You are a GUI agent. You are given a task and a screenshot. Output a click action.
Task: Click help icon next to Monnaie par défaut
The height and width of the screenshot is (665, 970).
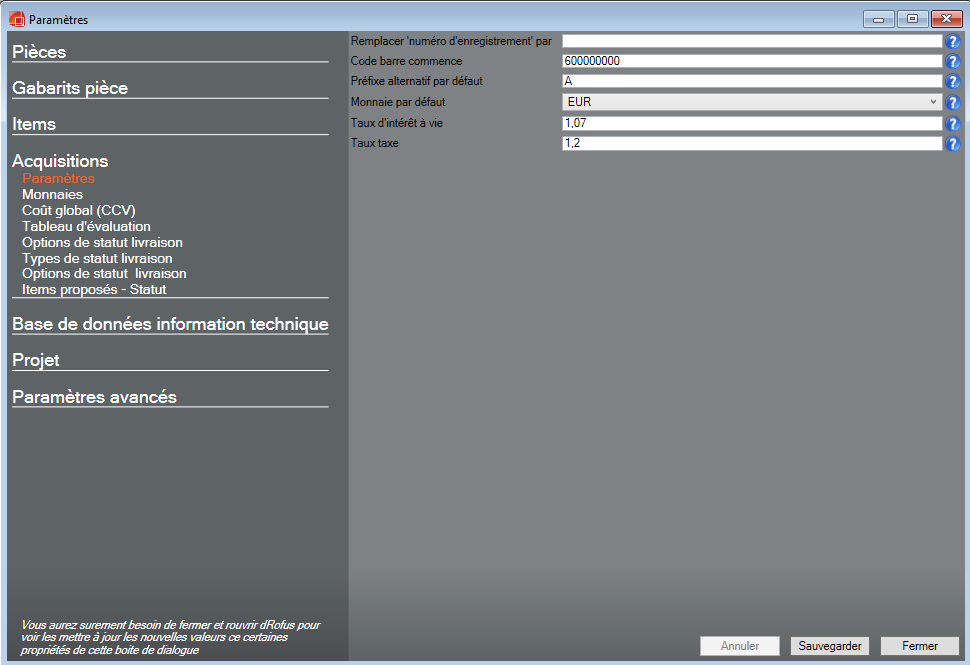coord(952,103)
